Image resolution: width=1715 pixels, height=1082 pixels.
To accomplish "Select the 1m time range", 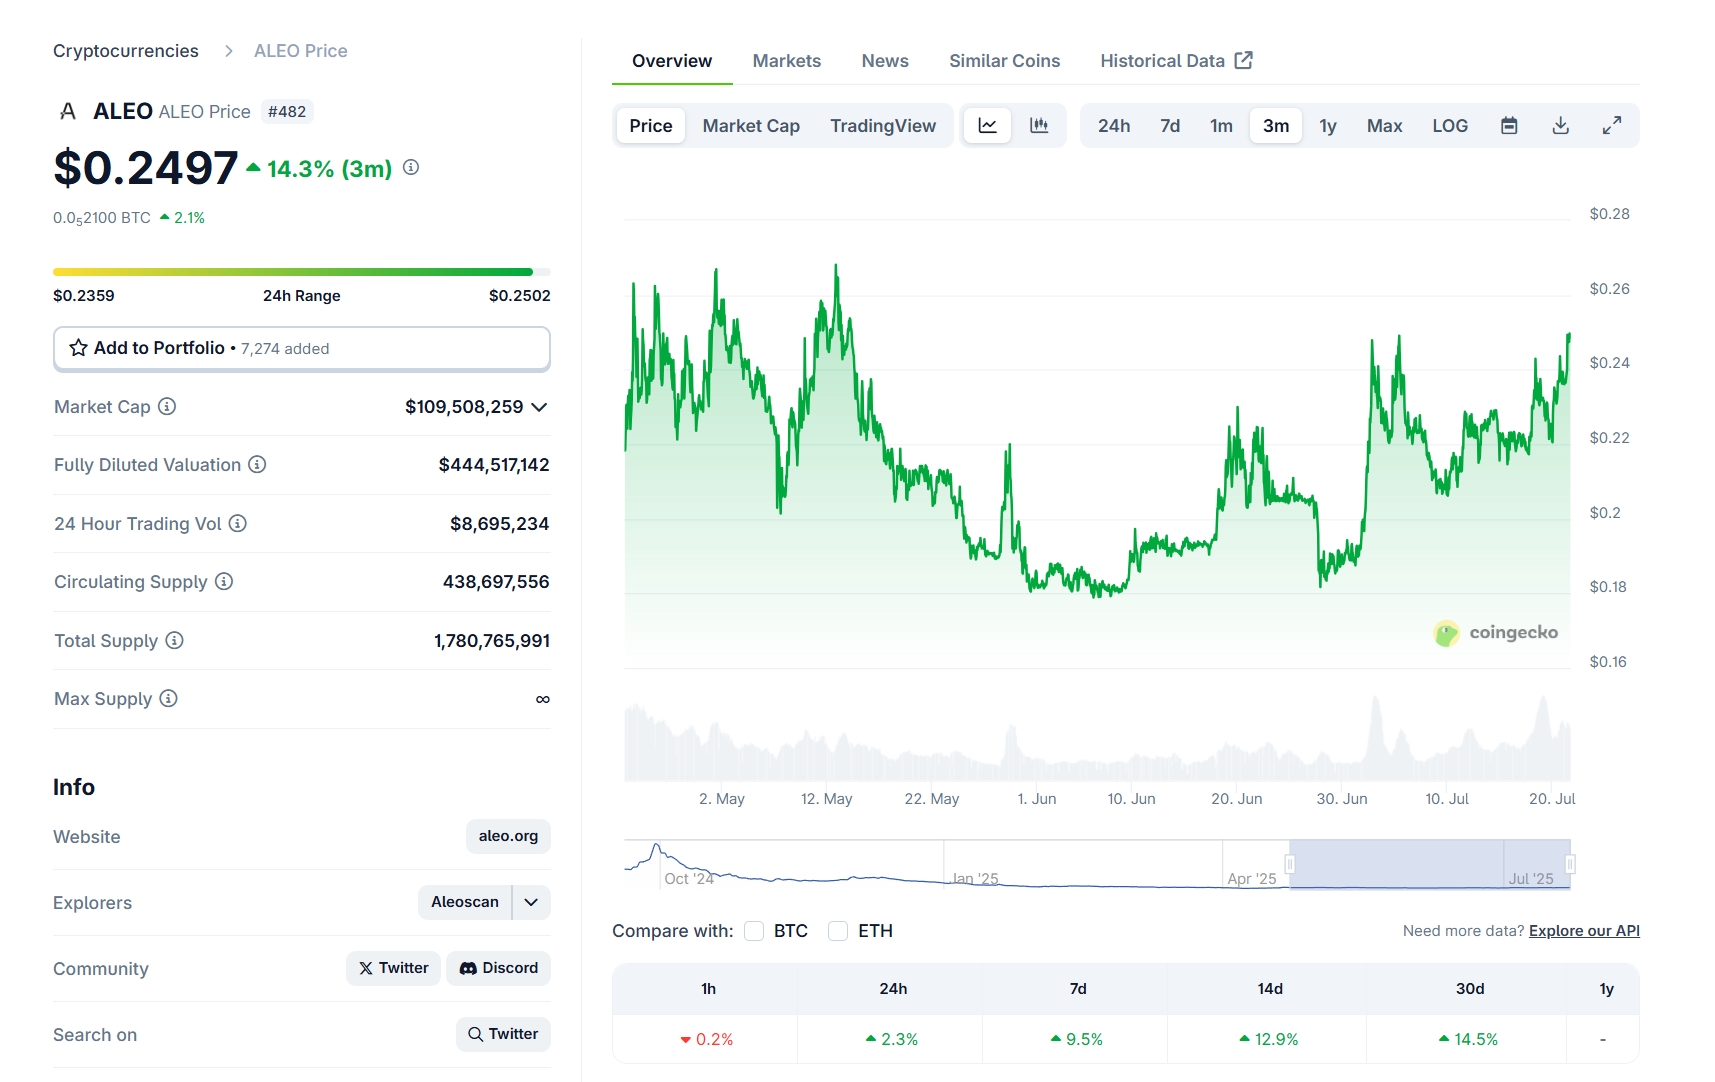I will coord(1221,126).
